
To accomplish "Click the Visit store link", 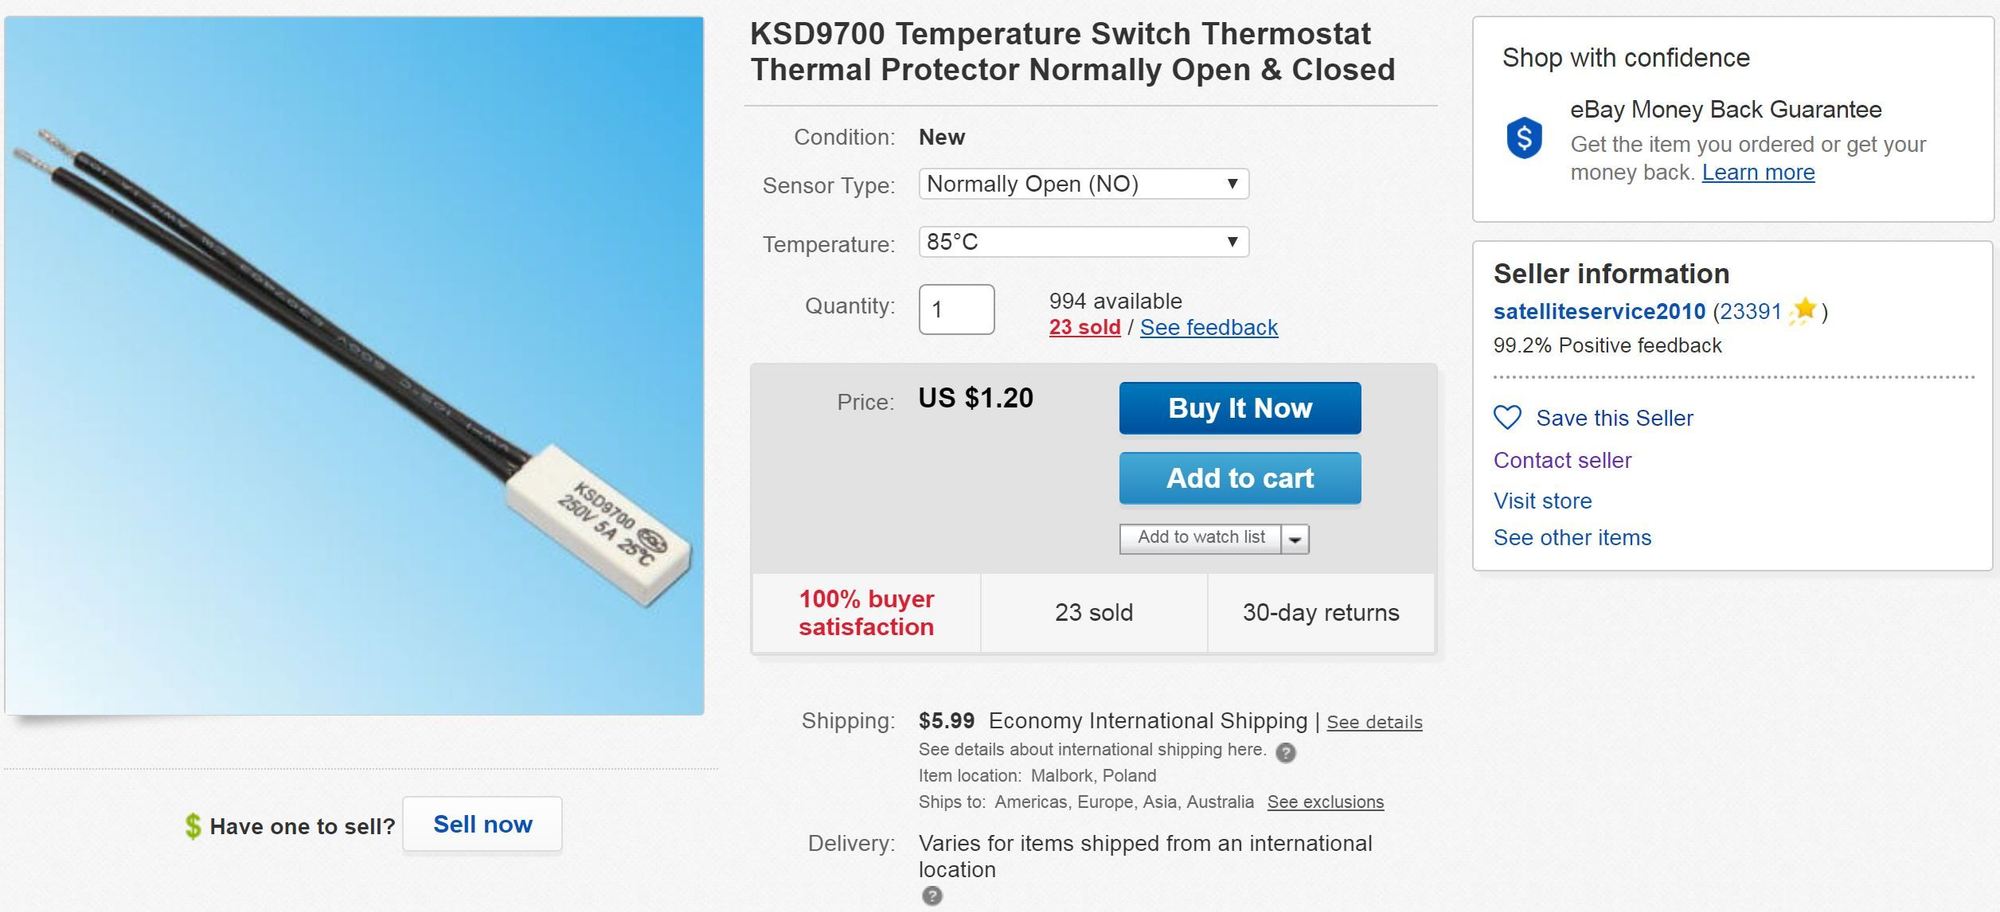I will coord(1542,501).
